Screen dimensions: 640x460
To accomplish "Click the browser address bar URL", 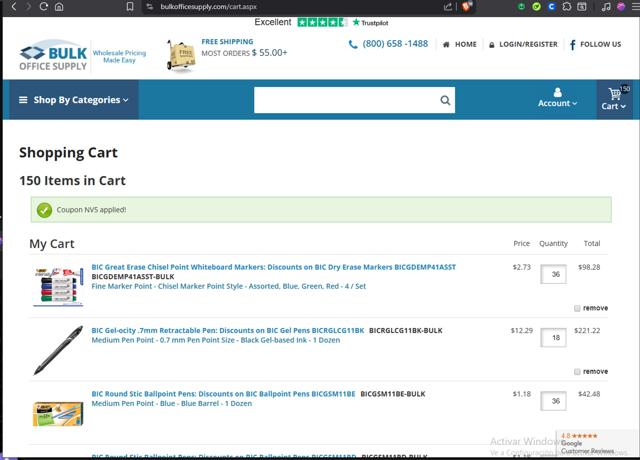I will coord(209,7).
